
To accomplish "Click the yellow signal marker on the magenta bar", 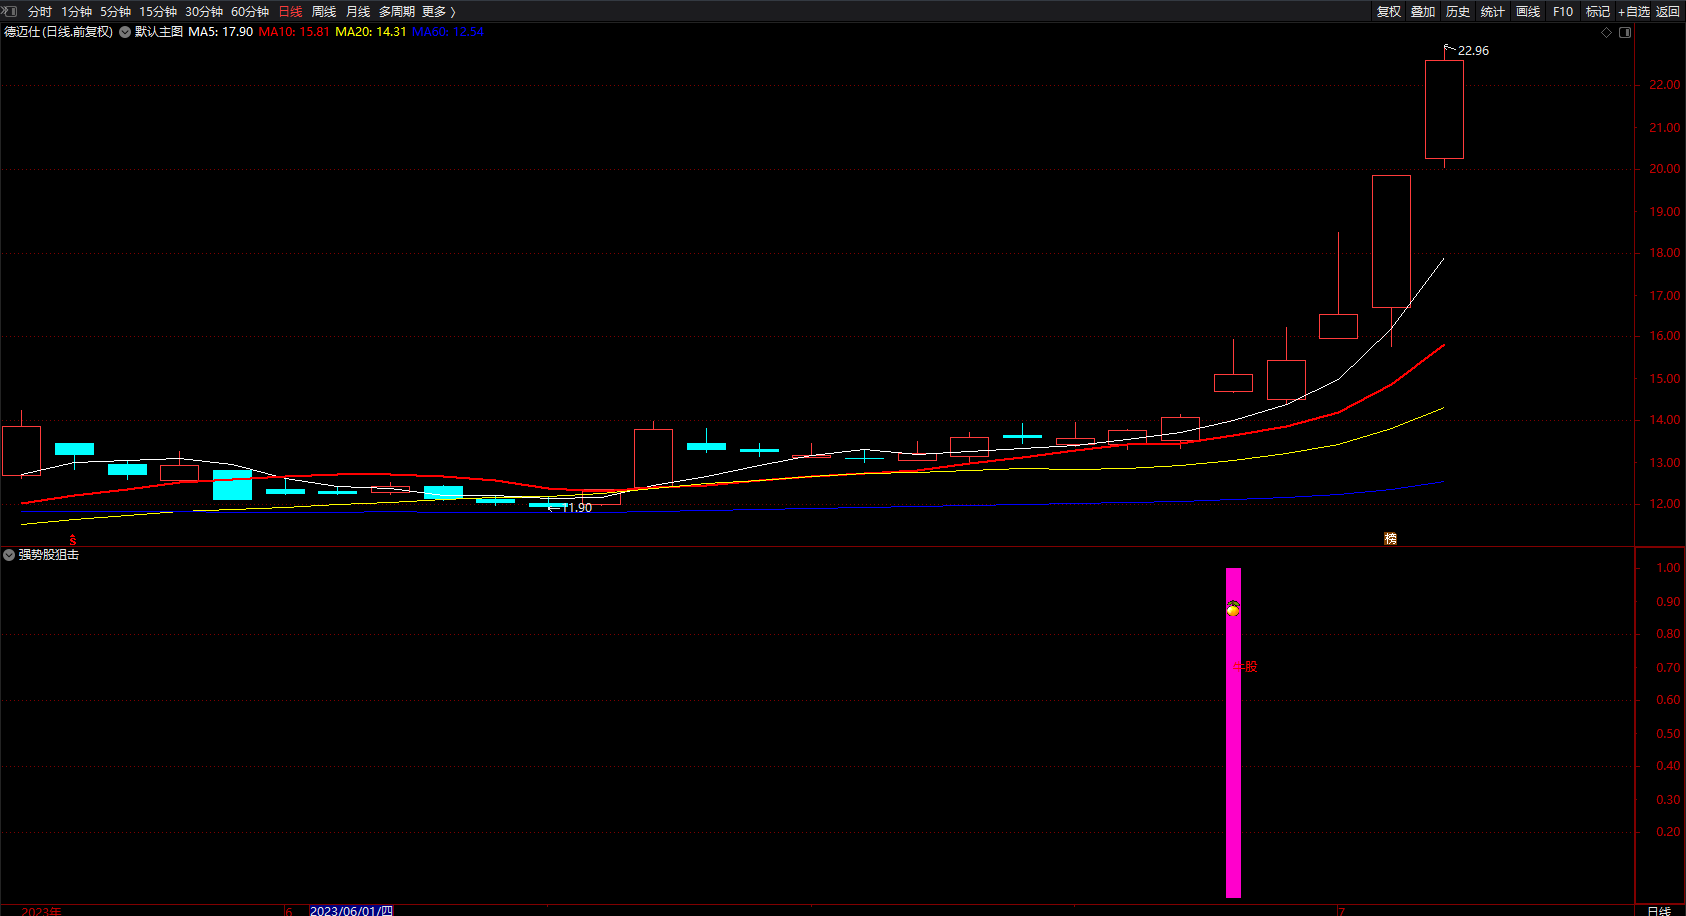I will [x=1233, y=608].
